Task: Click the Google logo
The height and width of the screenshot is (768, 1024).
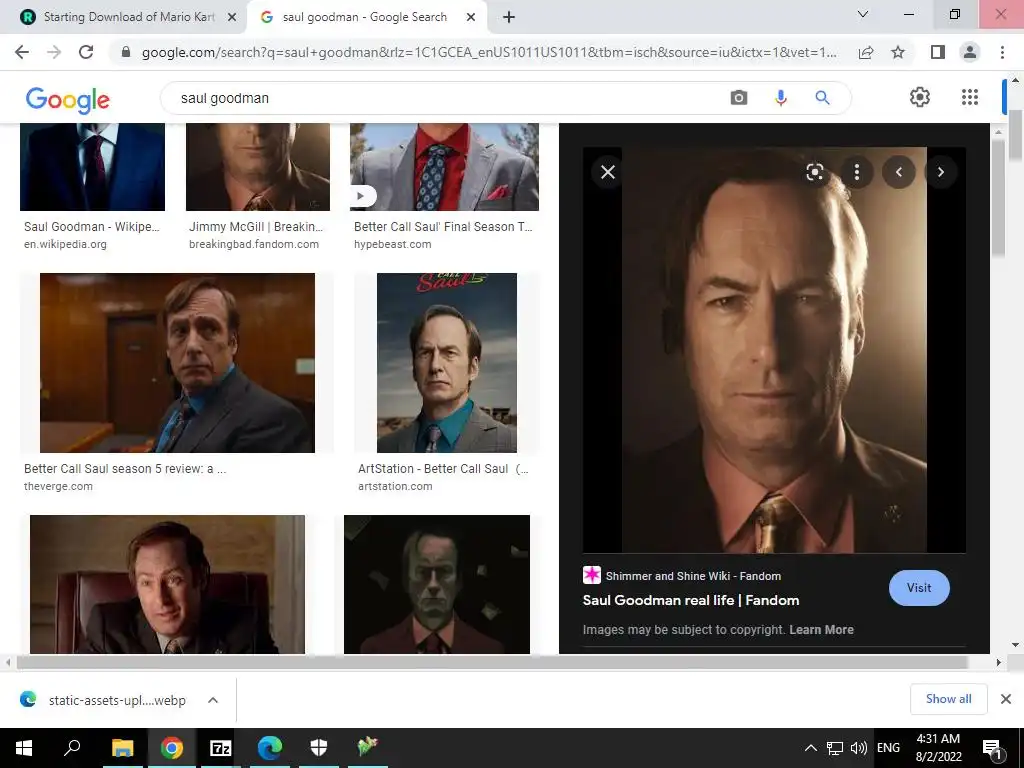Action: point(68,99)
